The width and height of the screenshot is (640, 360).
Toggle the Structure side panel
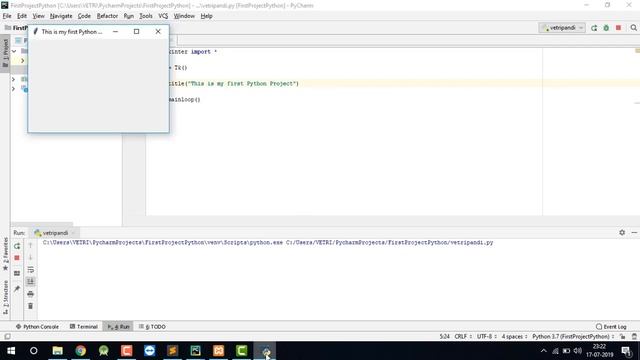coord(5,297)
